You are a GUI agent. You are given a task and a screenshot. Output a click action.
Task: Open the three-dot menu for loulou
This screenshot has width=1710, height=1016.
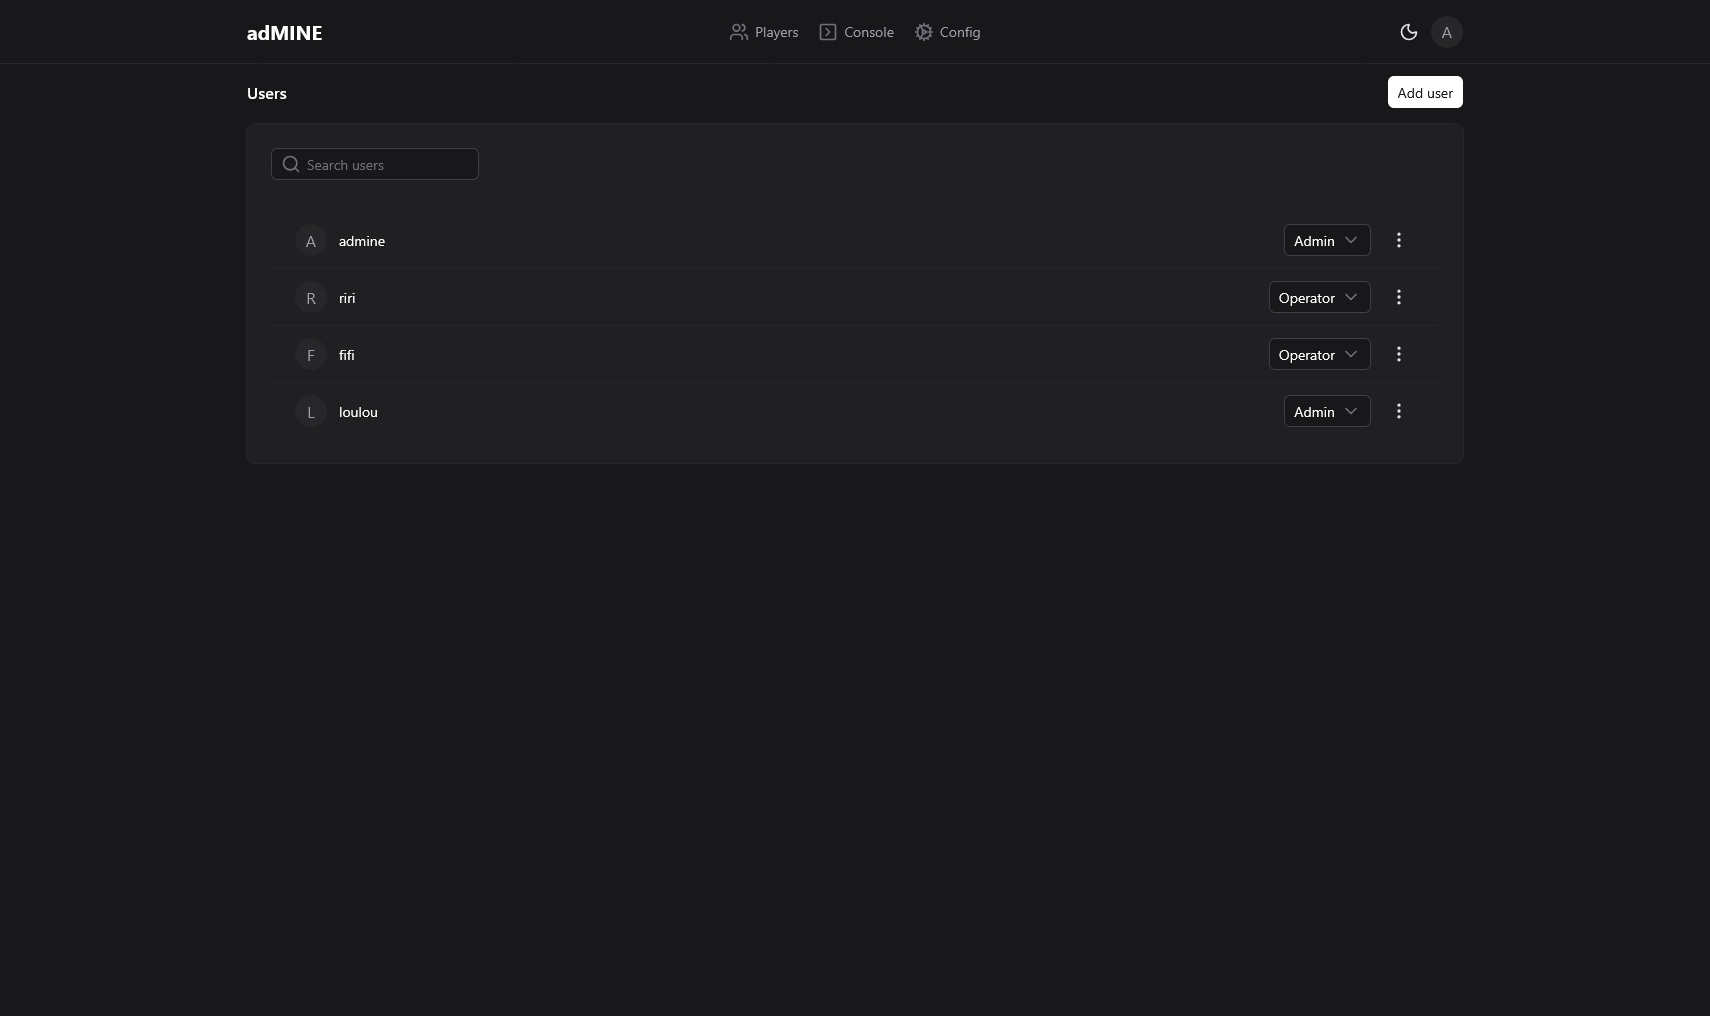coord(1398,411)
